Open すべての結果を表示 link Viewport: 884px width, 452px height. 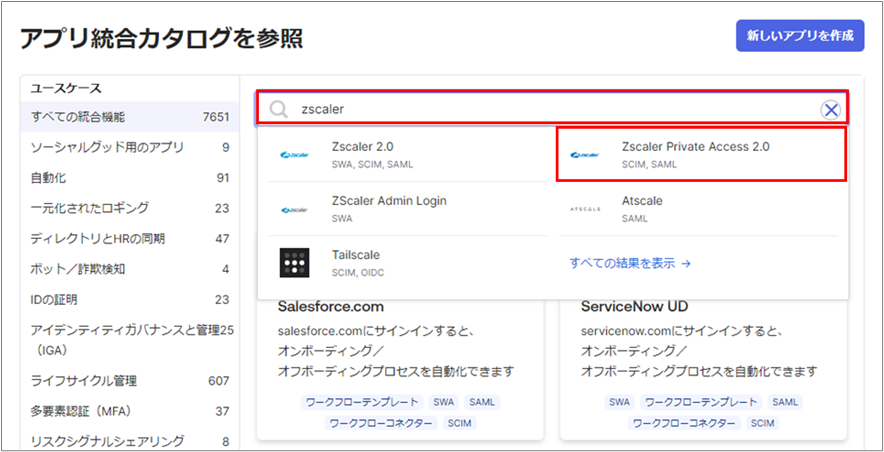point(630,263)
